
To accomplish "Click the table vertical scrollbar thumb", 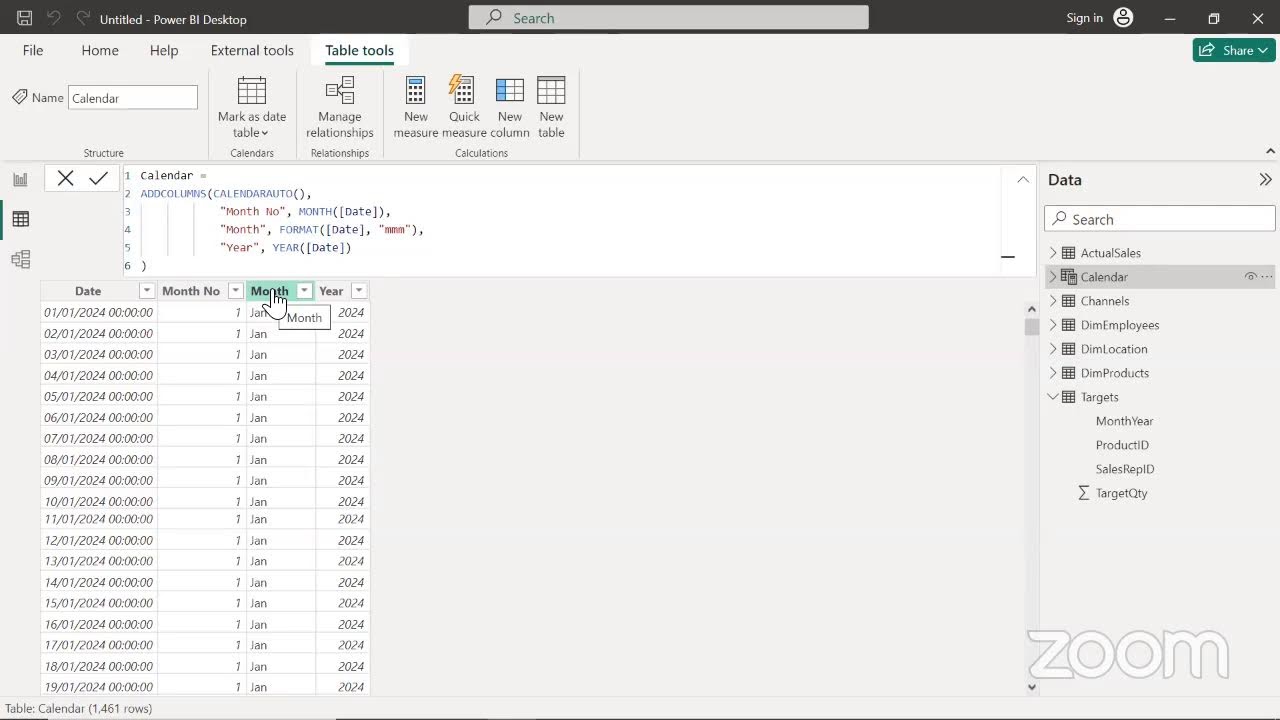I will click(1031, 327).
